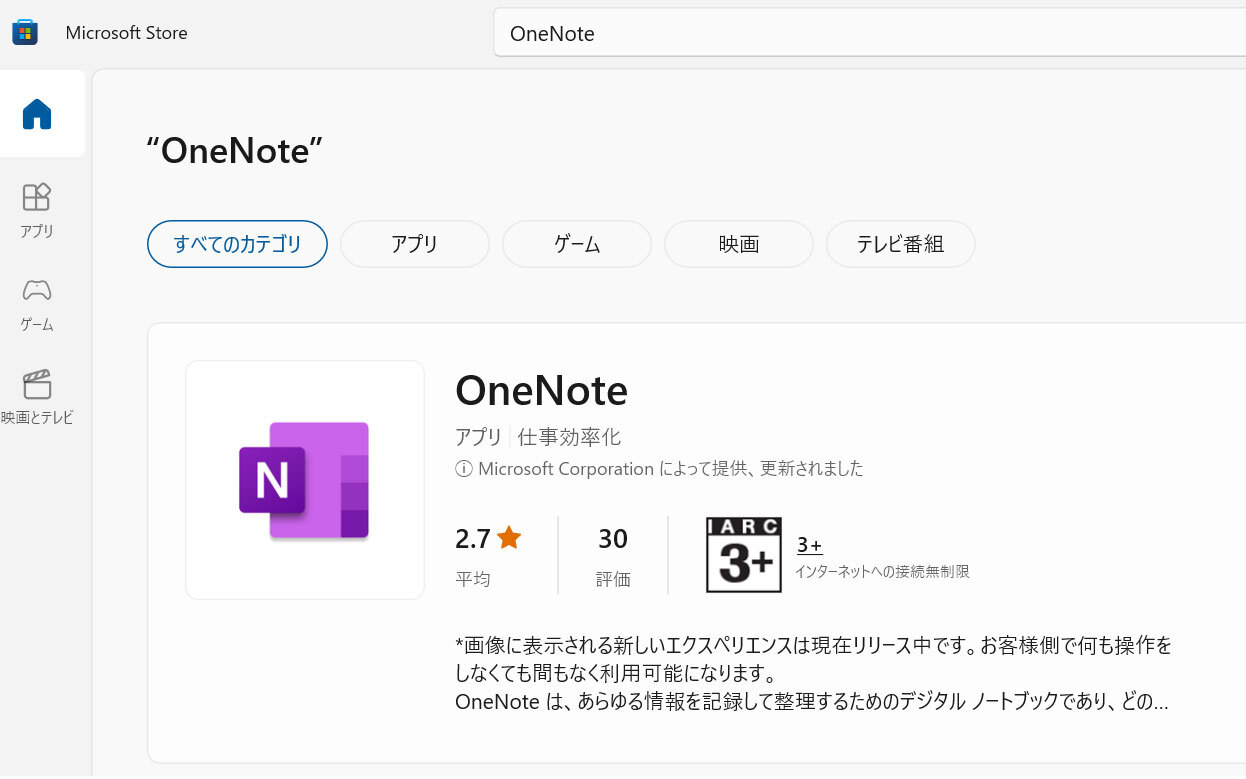The height and width of the screenshot is (779, 1246).
Task: Click the Microsoft Store logo icon
Action: [25, 32]
